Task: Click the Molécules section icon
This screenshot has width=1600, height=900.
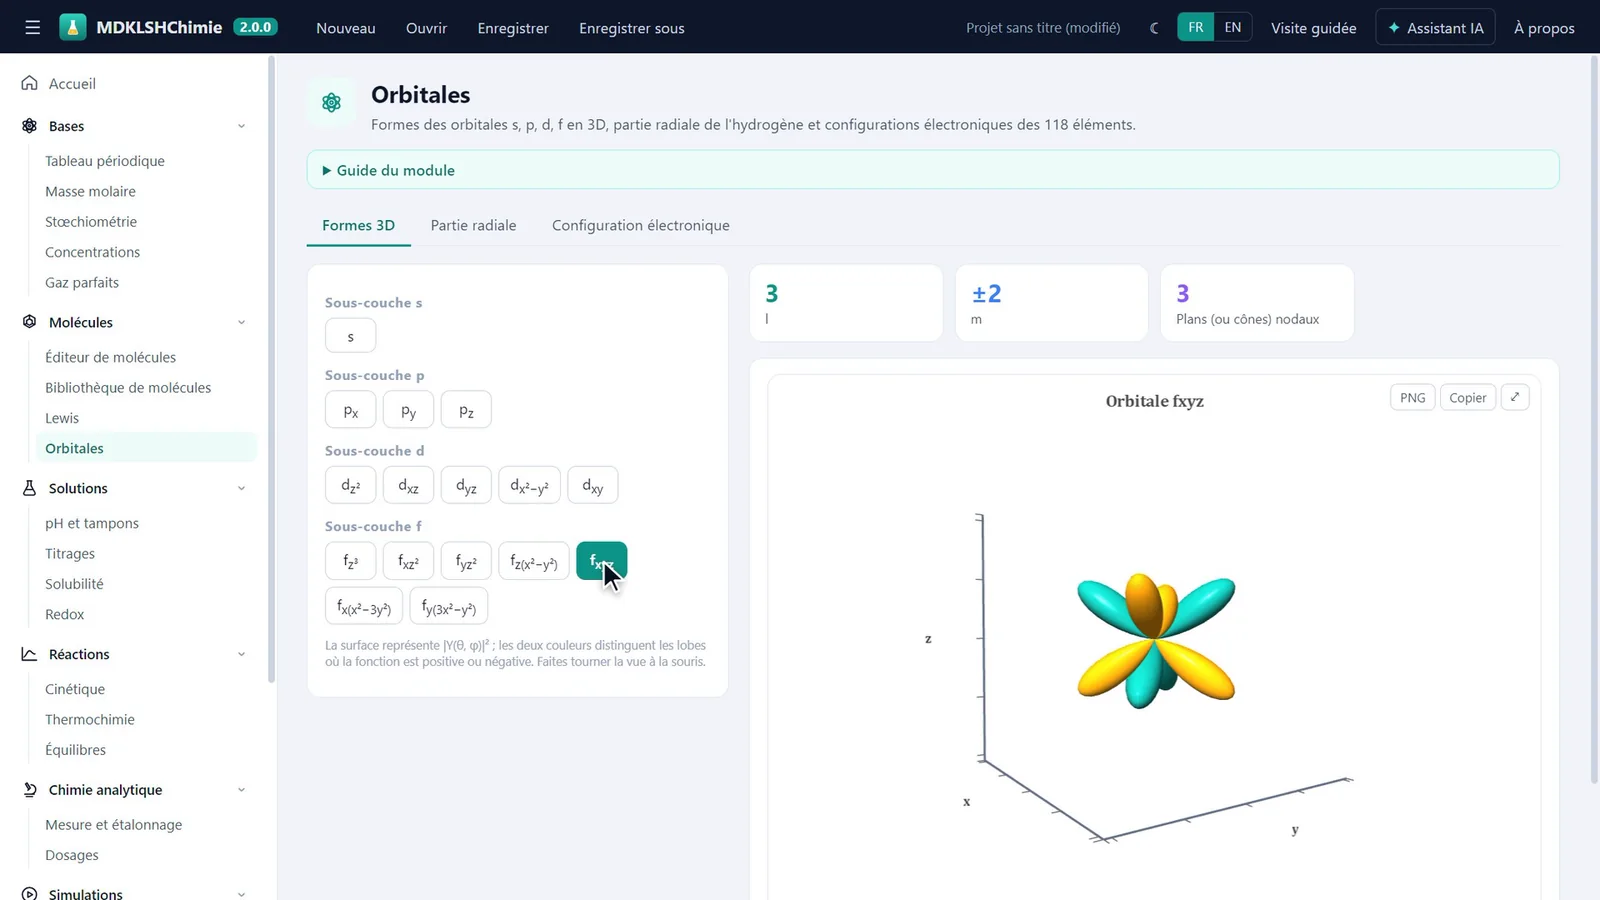Action: click(x=30, y=322)
